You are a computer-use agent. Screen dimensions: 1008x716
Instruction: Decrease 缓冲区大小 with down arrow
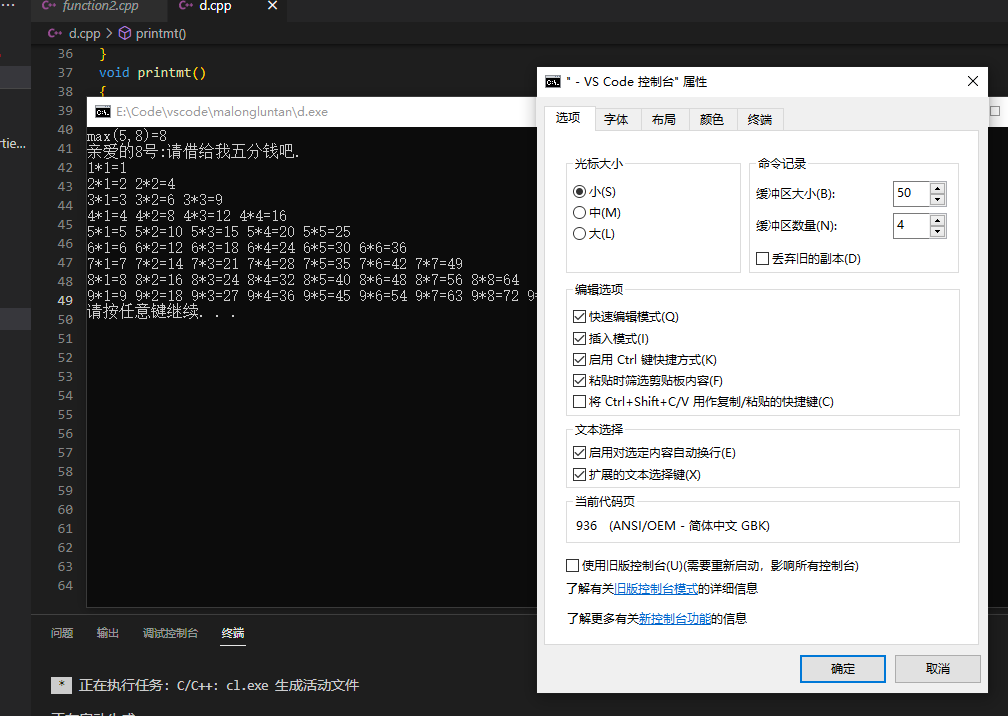point(938,199)
